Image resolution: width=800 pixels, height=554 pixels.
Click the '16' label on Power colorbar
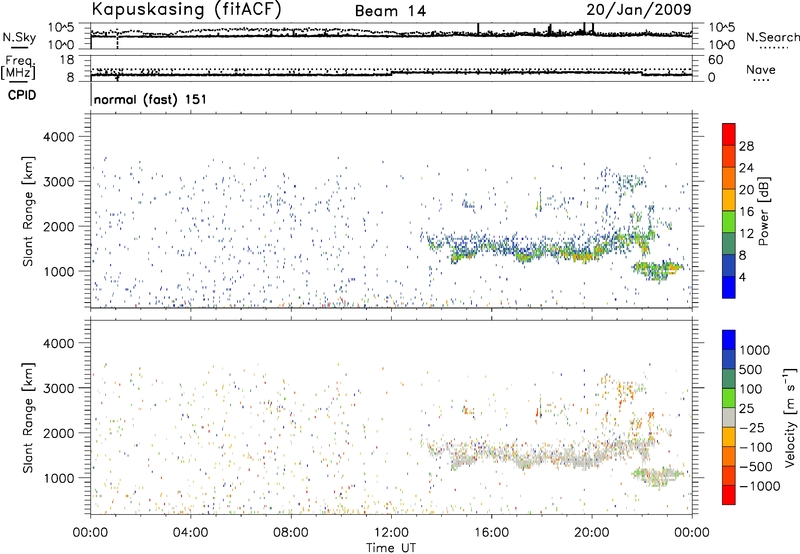pyautogui.click(x=746, y=212)
